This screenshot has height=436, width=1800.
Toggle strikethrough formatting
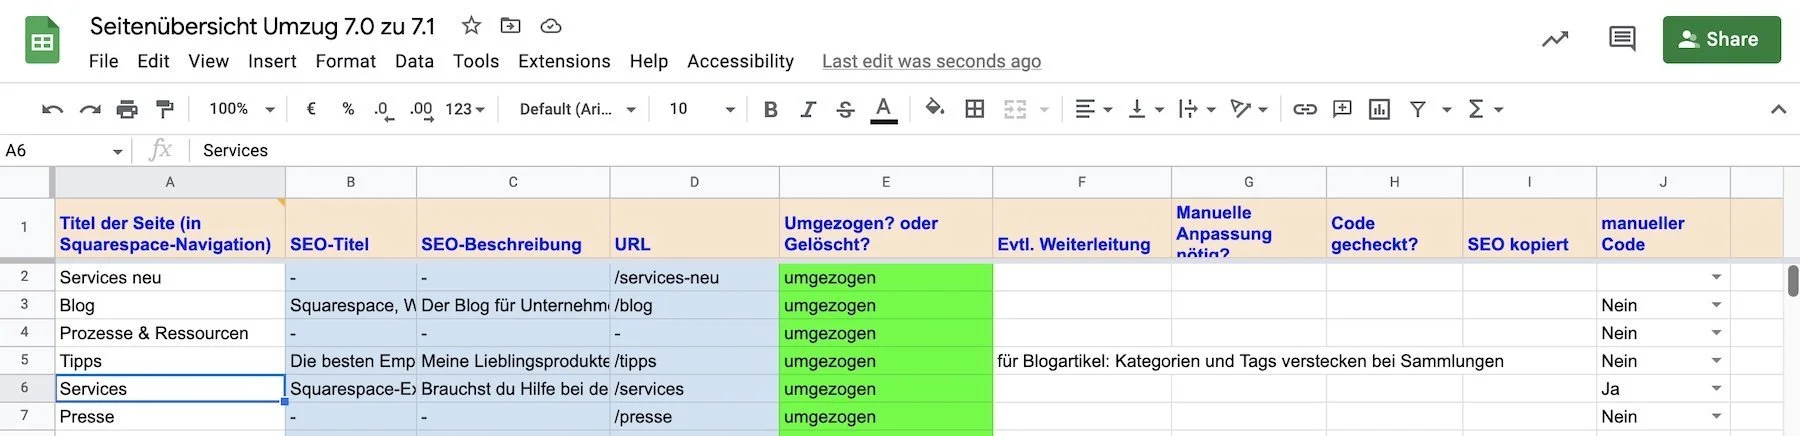(846, 109)
